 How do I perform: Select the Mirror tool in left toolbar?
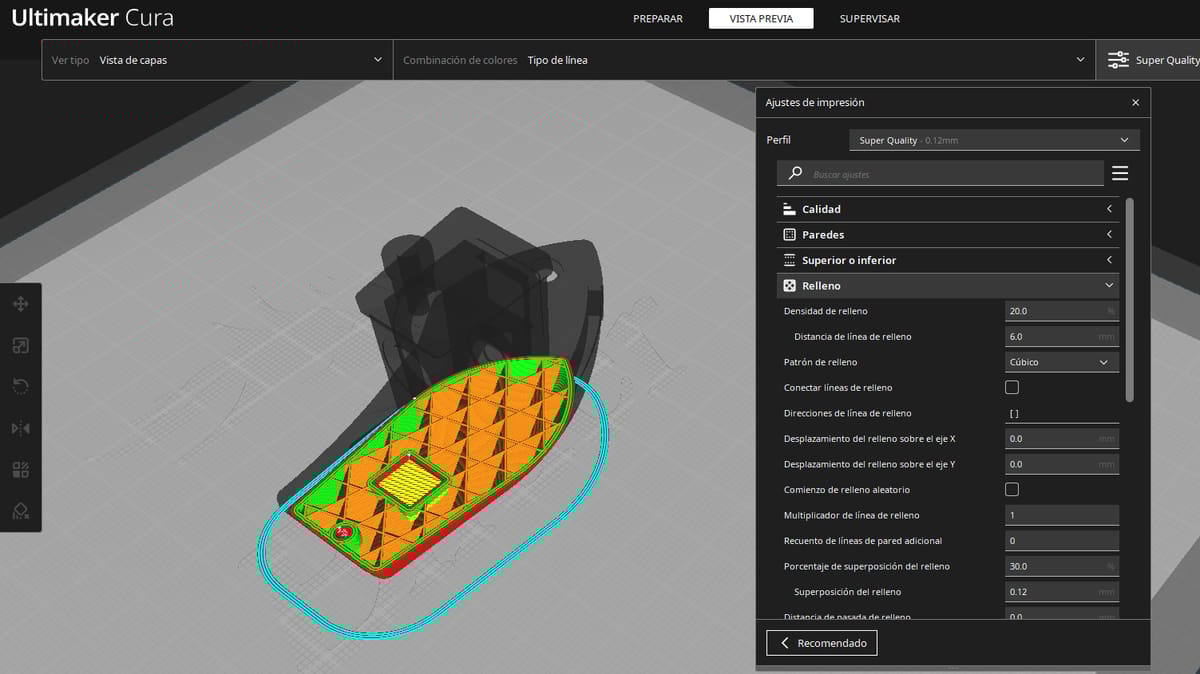pos(20,428)
